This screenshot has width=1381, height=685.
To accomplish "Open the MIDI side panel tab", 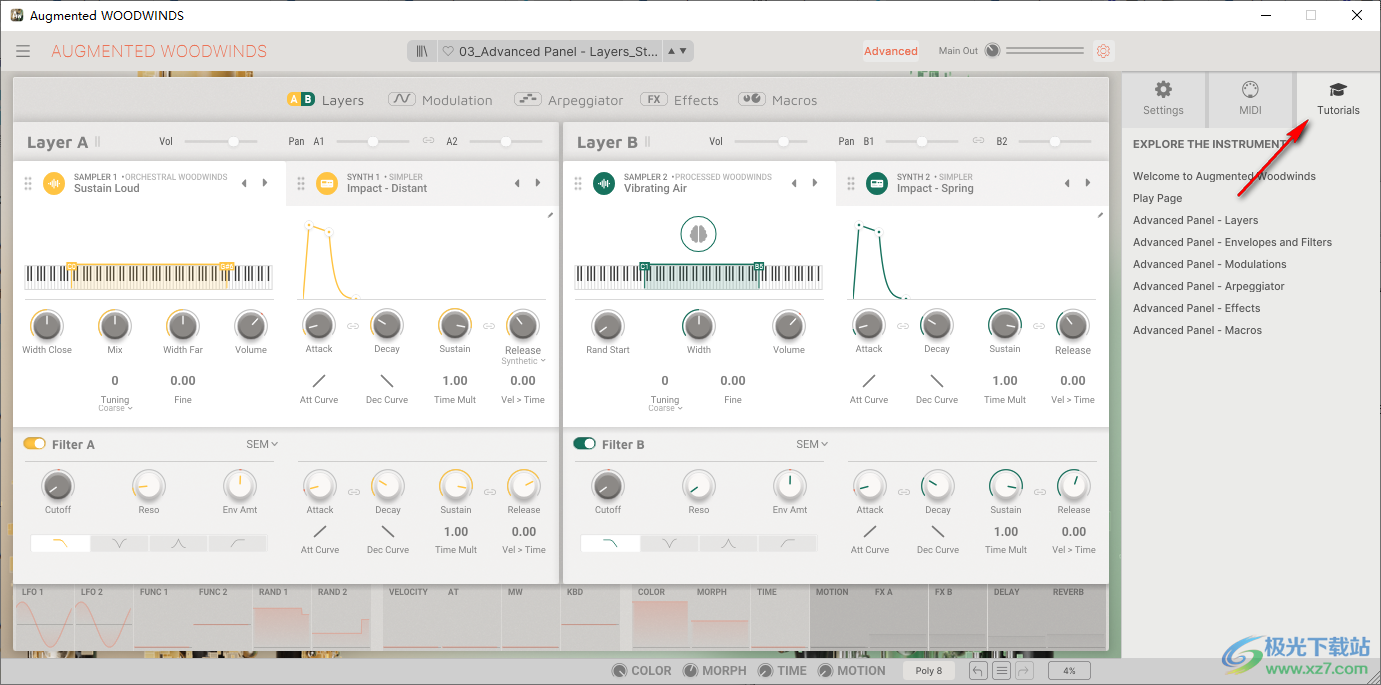I will click(1250, 98).
